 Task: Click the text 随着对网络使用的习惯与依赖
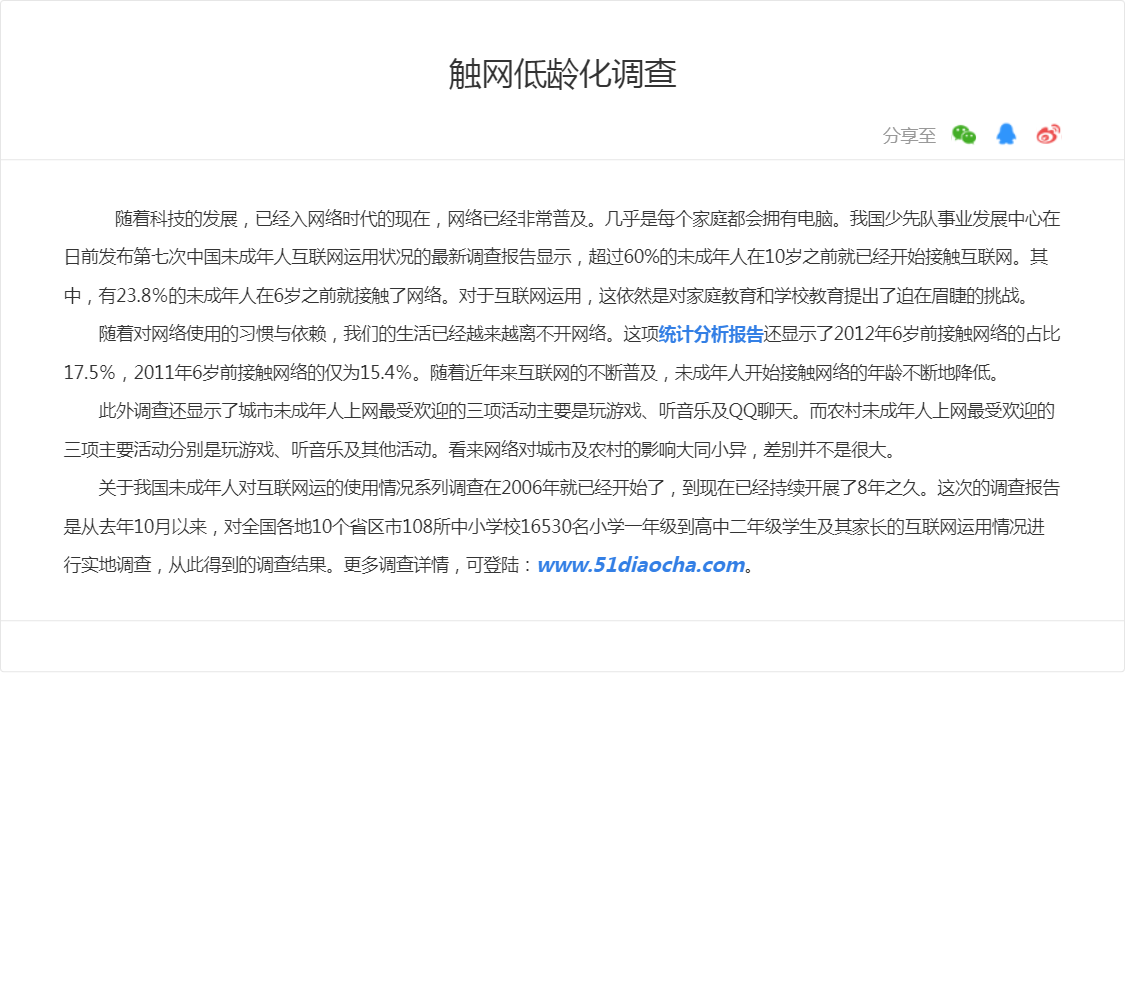[212, 334]
